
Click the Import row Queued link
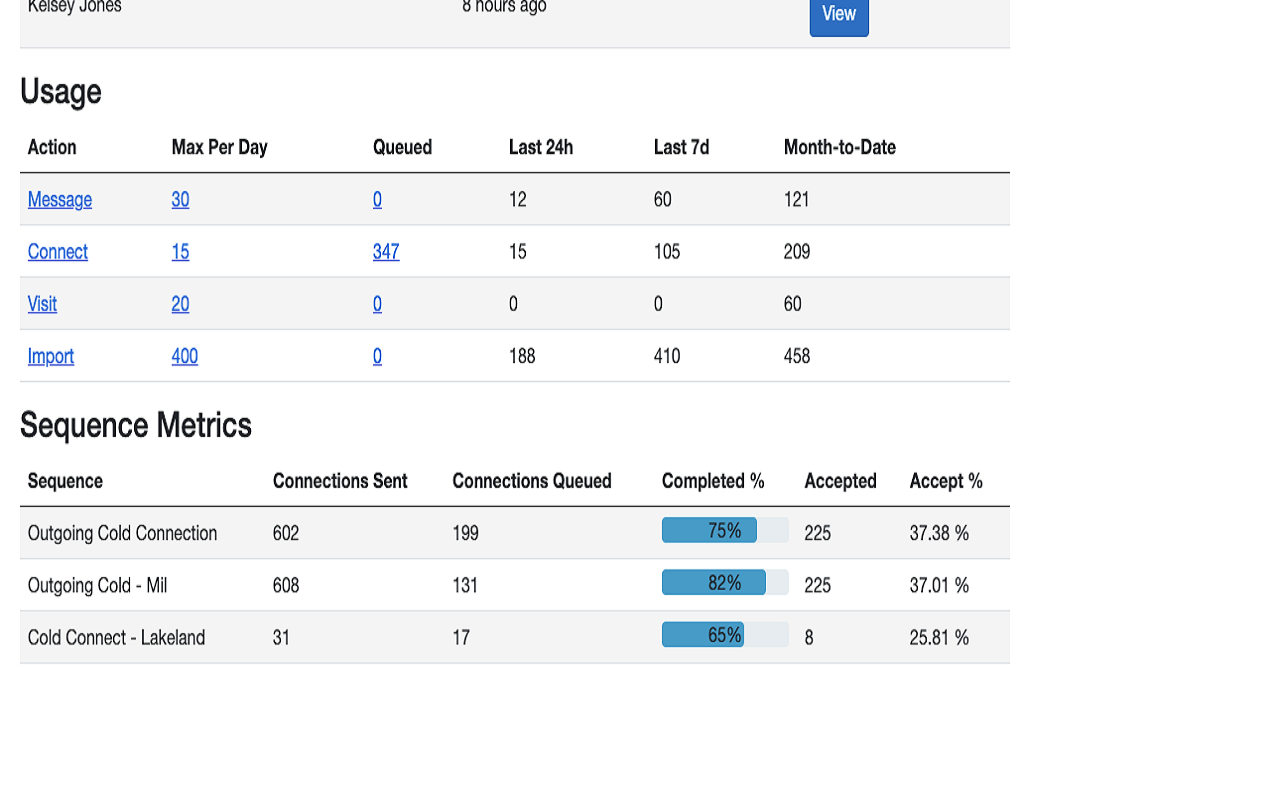tap(377, 356)
